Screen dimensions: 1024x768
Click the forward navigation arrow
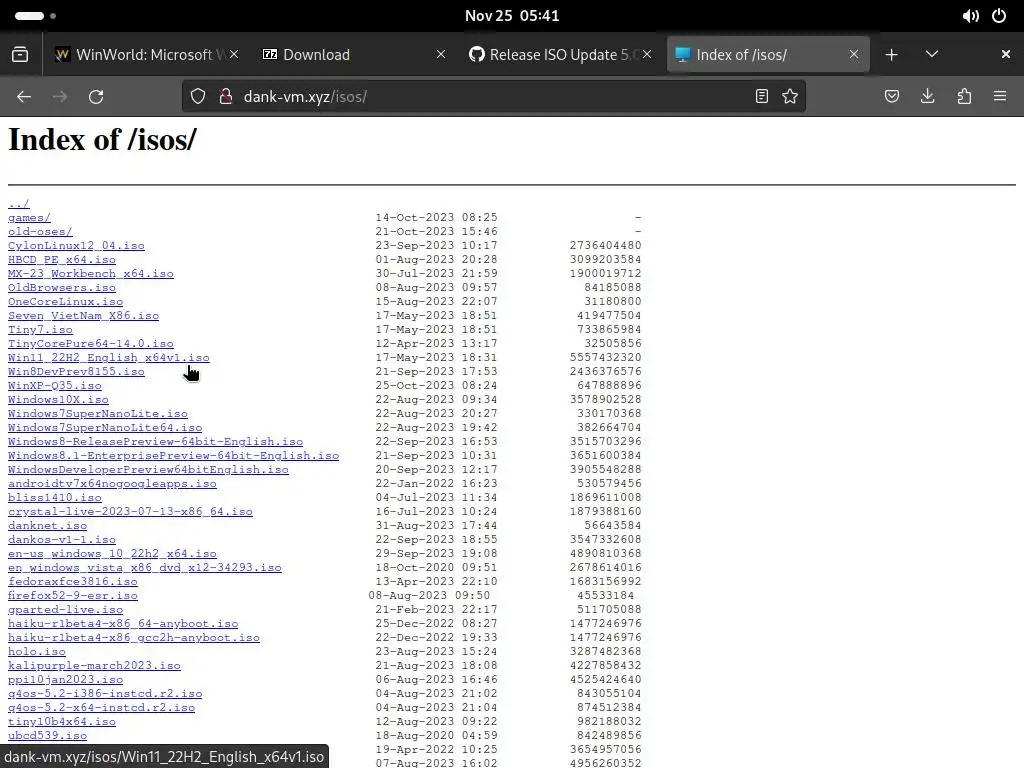click(60, 97)
